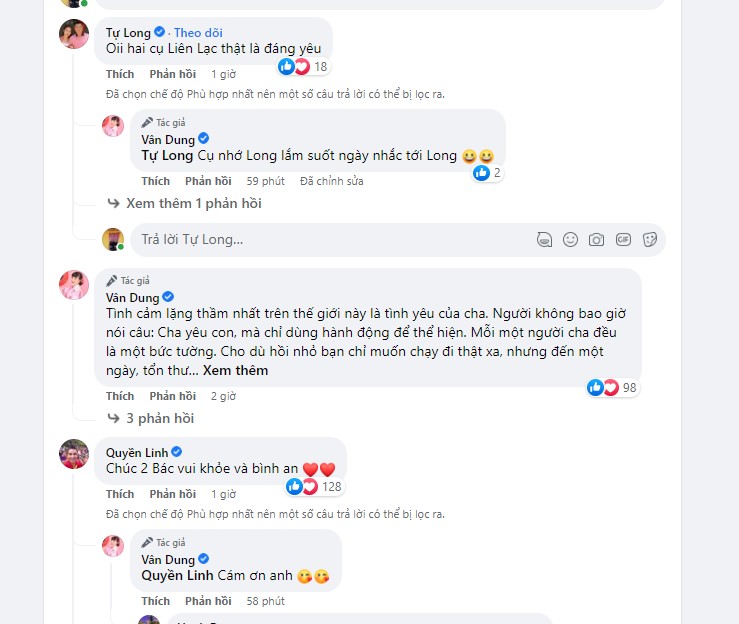The width and height of the screenshot is (739, 624).
Task: Open the GIF picker in the reply box
Action: tap(622, 240)
